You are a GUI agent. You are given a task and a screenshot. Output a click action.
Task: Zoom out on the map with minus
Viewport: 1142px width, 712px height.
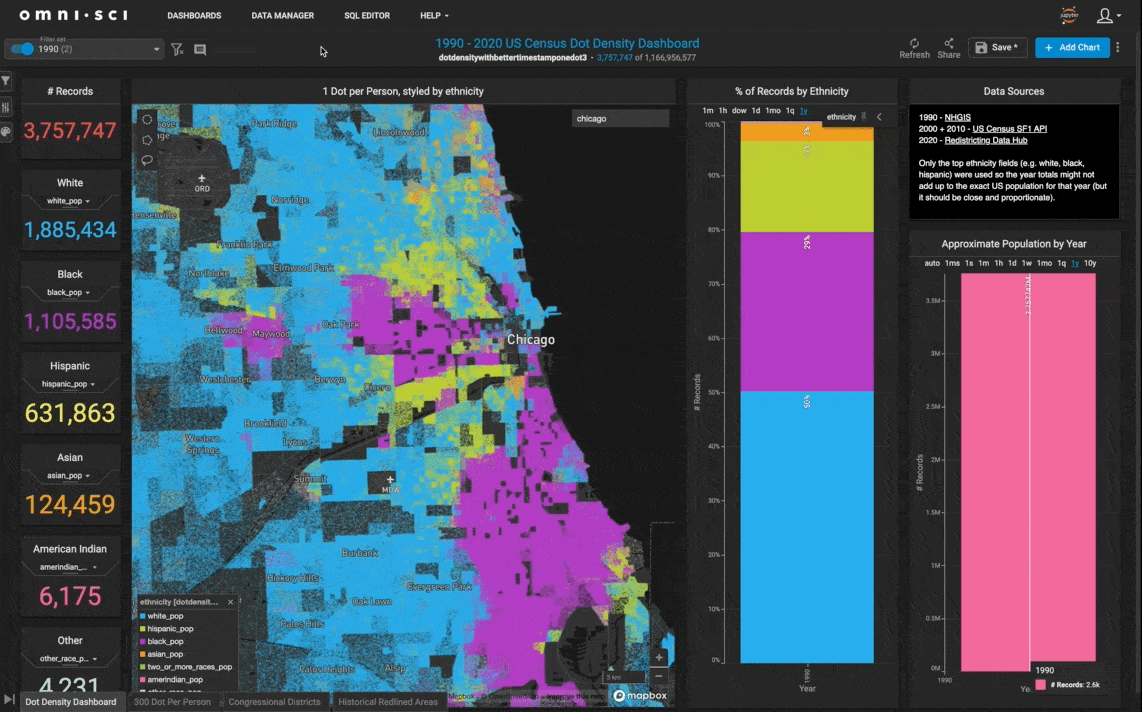tap(659, 676)
